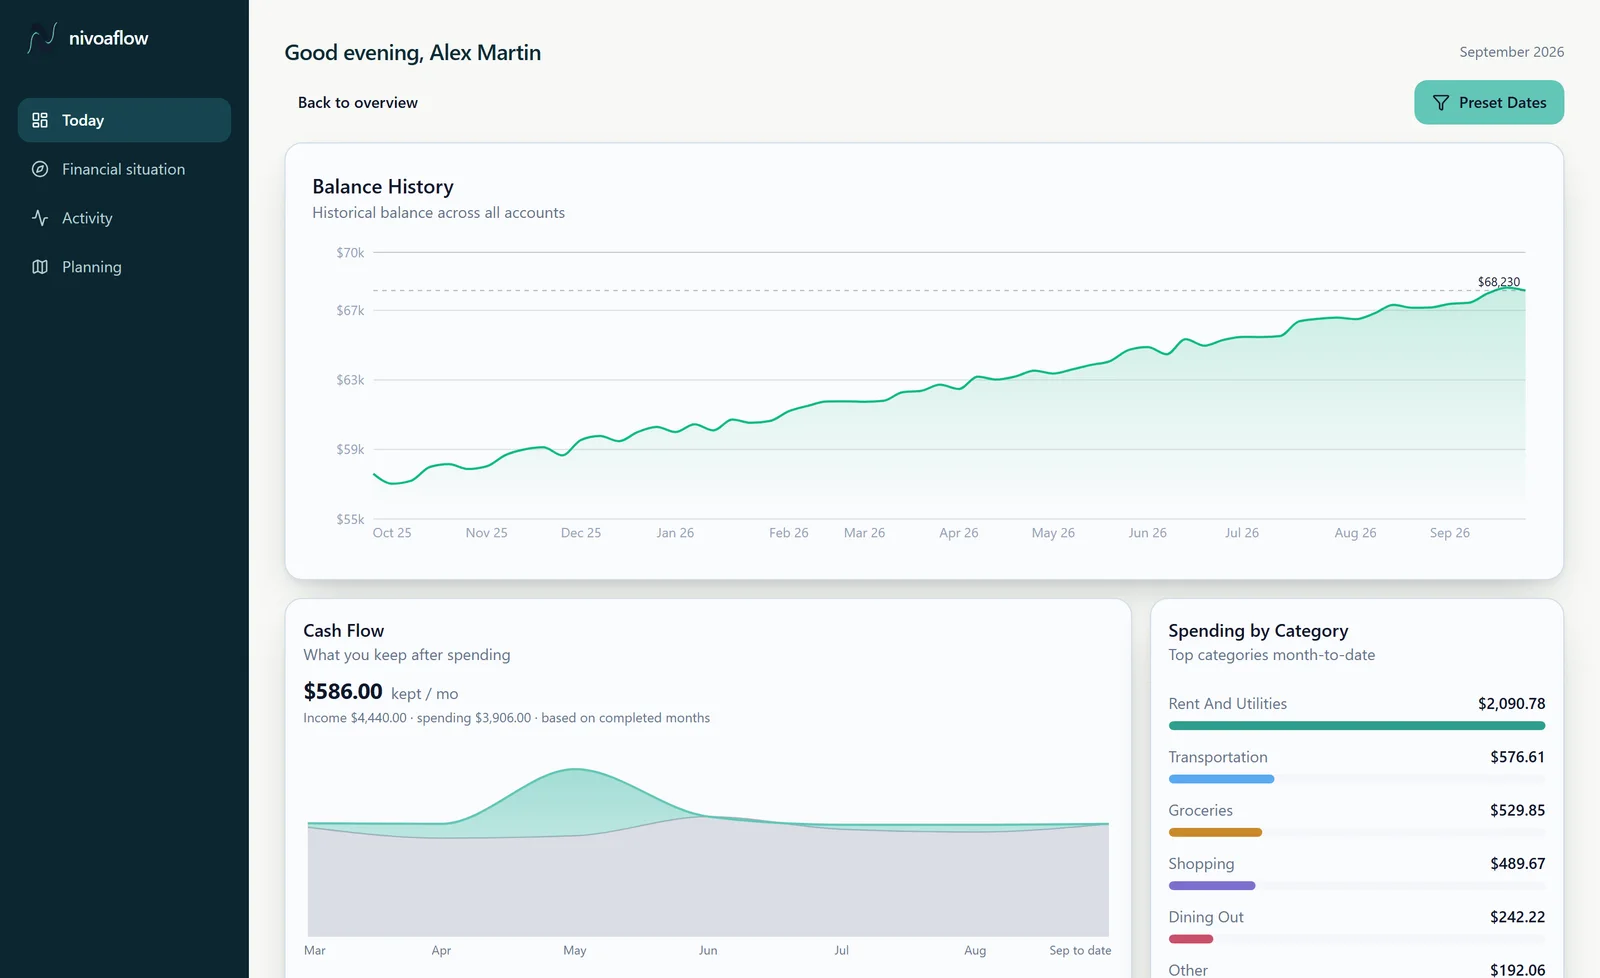Viewport: 1600px width, 978px height.
Task: Open the Preset Dates filter
Action: (1489, 102)
